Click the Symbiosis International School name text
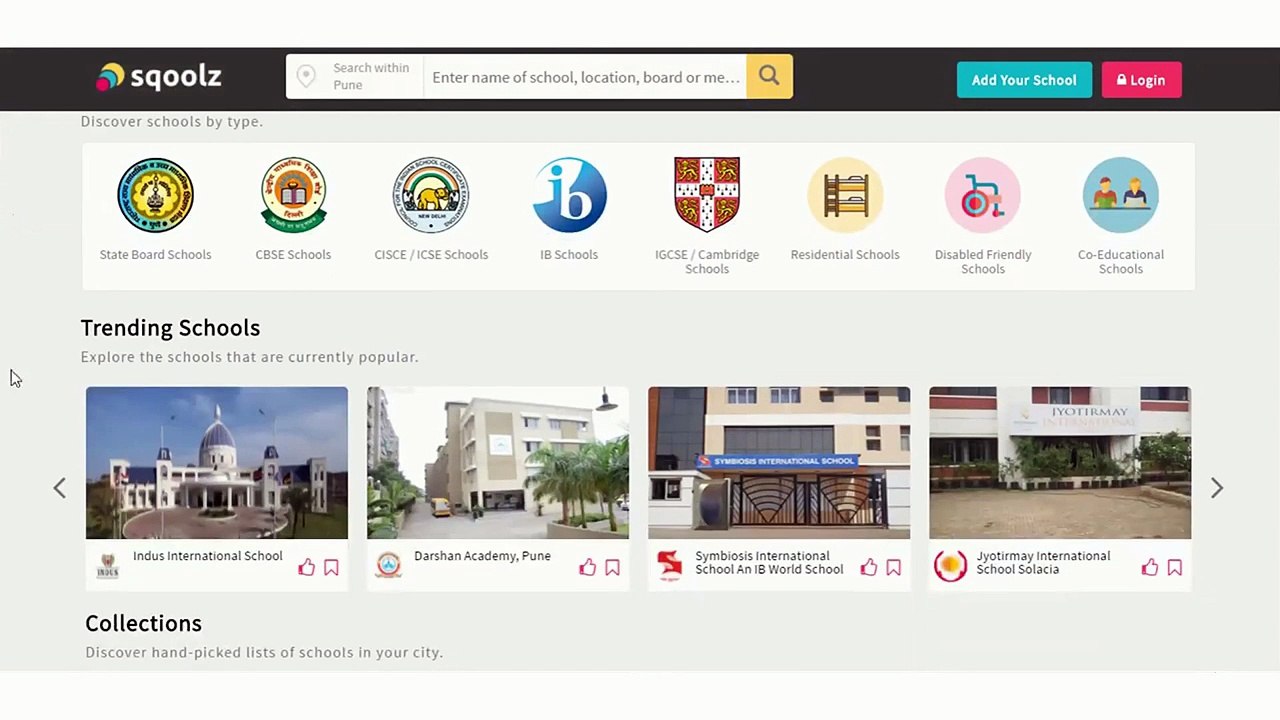 point(769,562)
